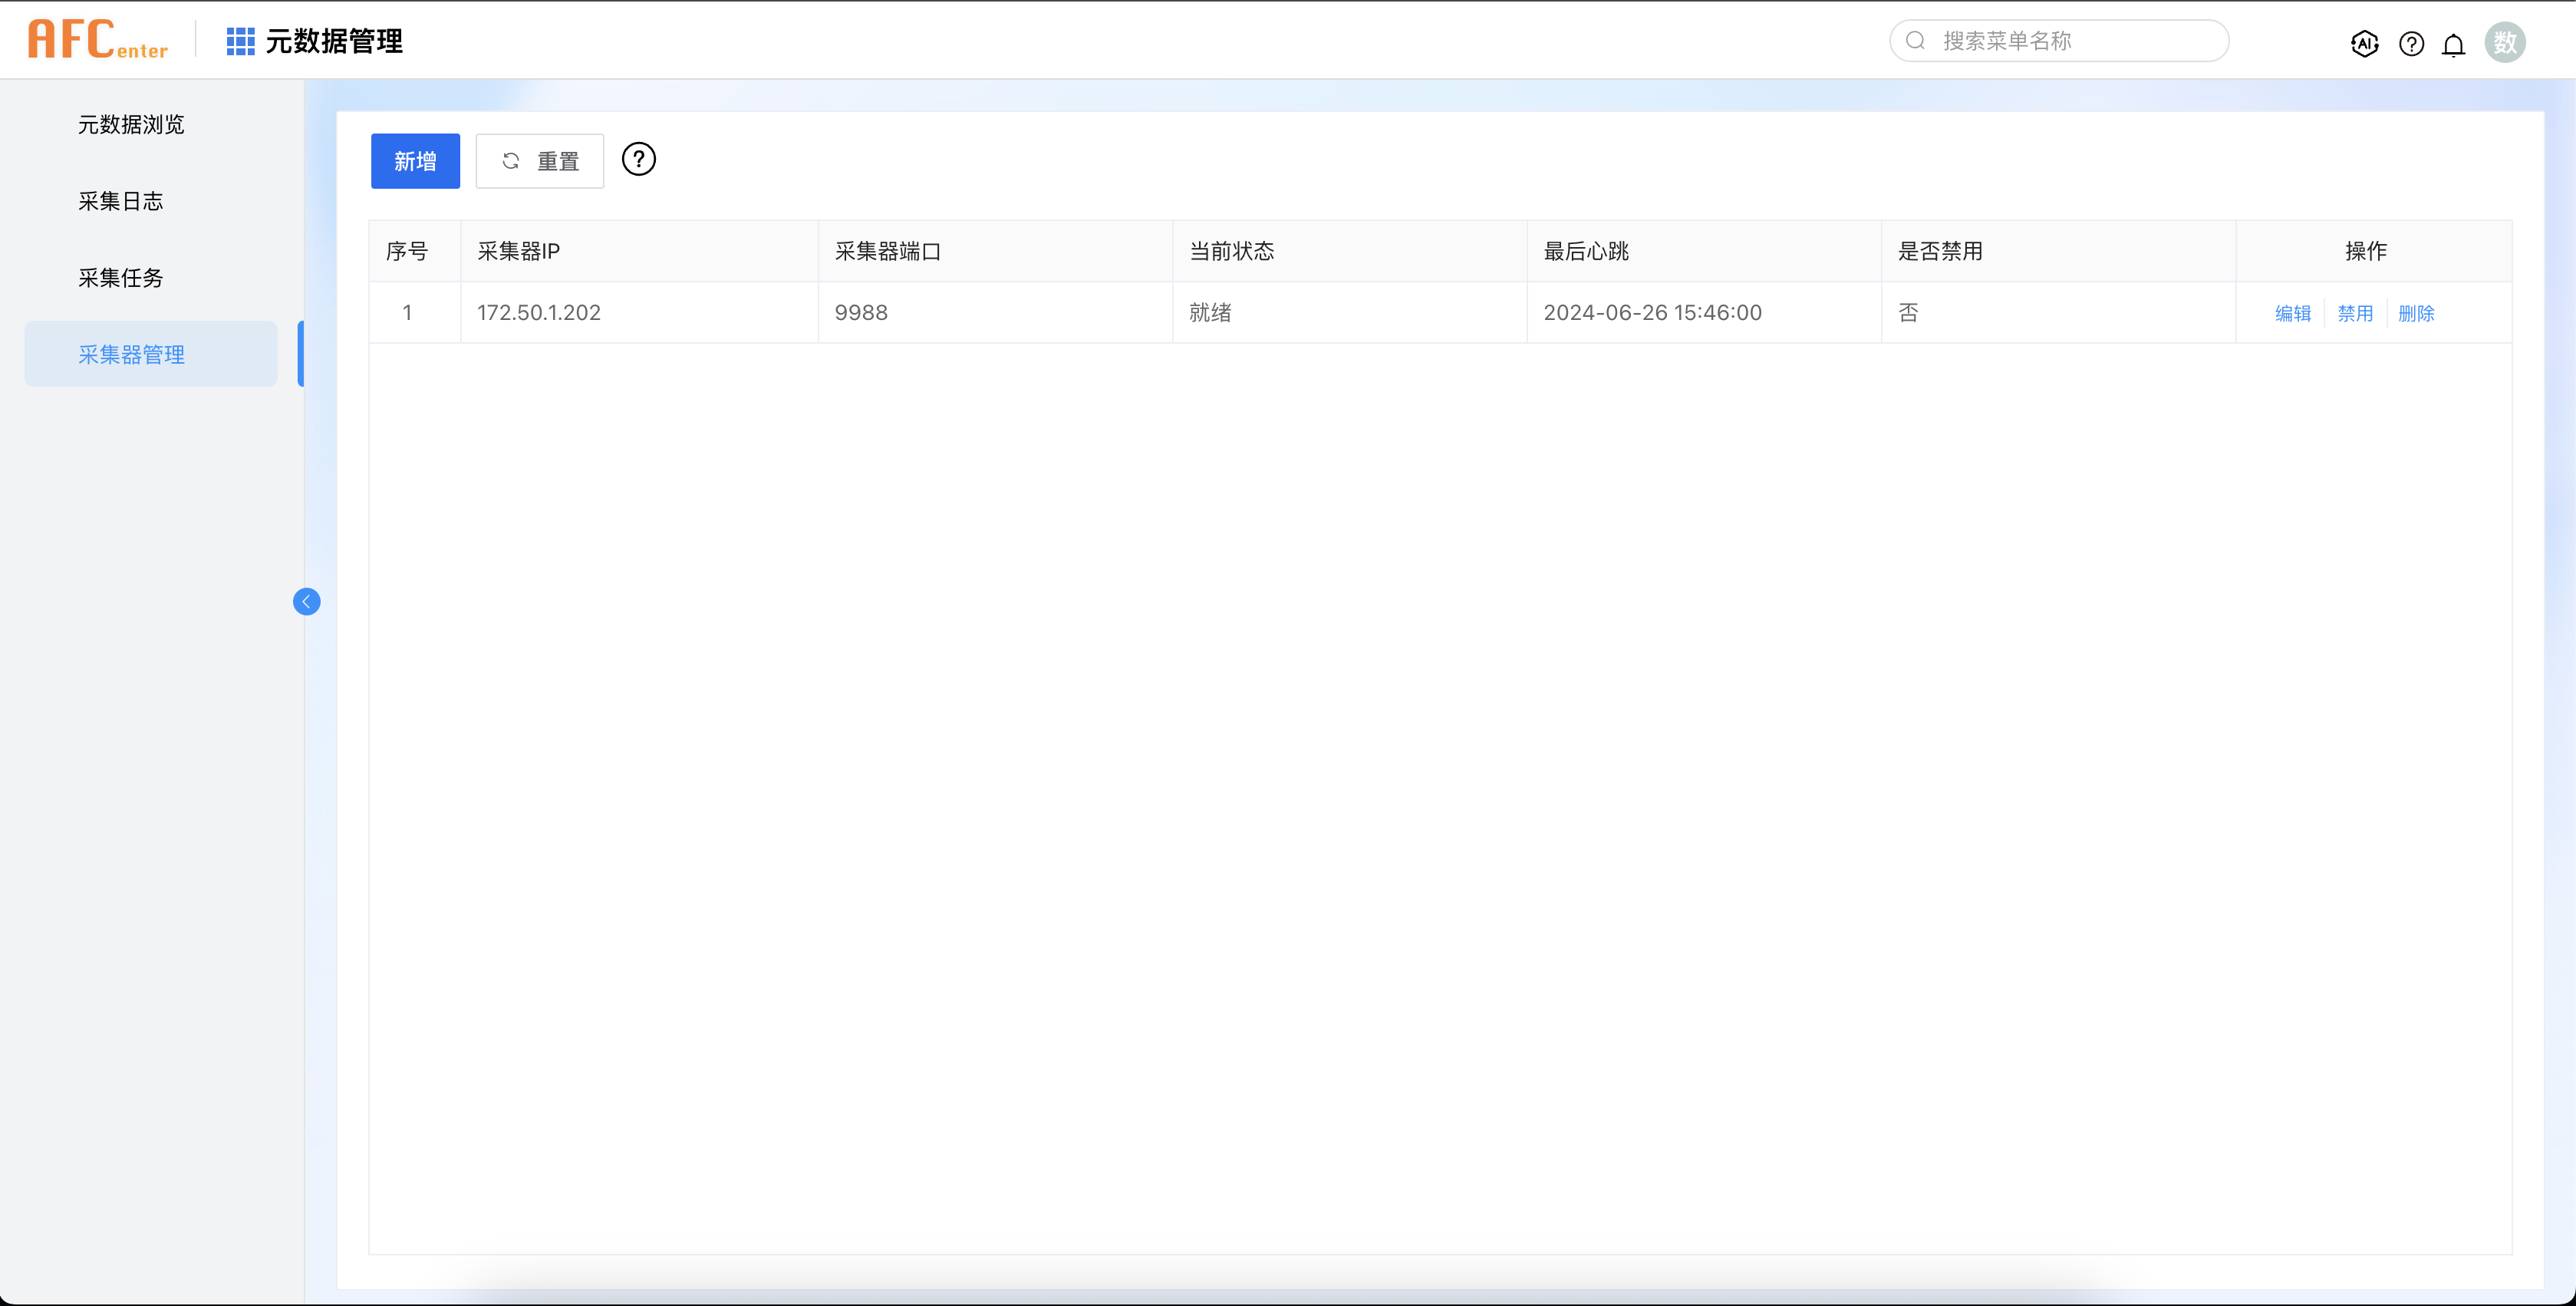Click the header help question icon
2576x1306 pixels.
coord(2411,43)
